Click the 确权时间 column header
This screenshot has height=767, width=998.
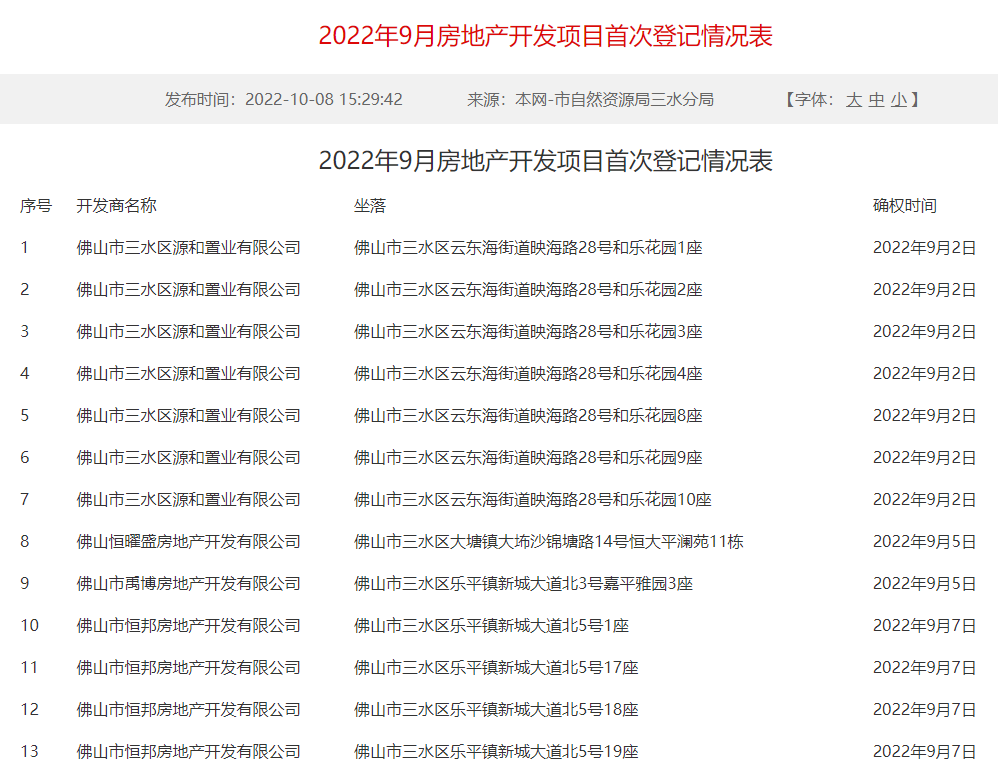click(x=904, y=206)
